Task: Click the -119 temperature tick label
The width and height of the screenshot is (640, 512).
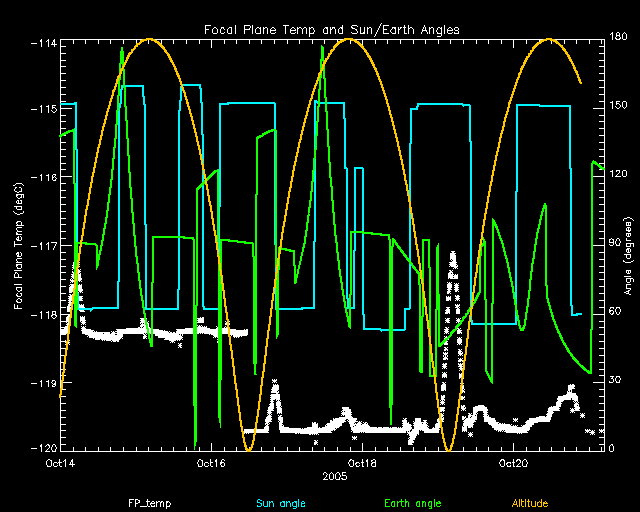Action: (x=44, y=382)
